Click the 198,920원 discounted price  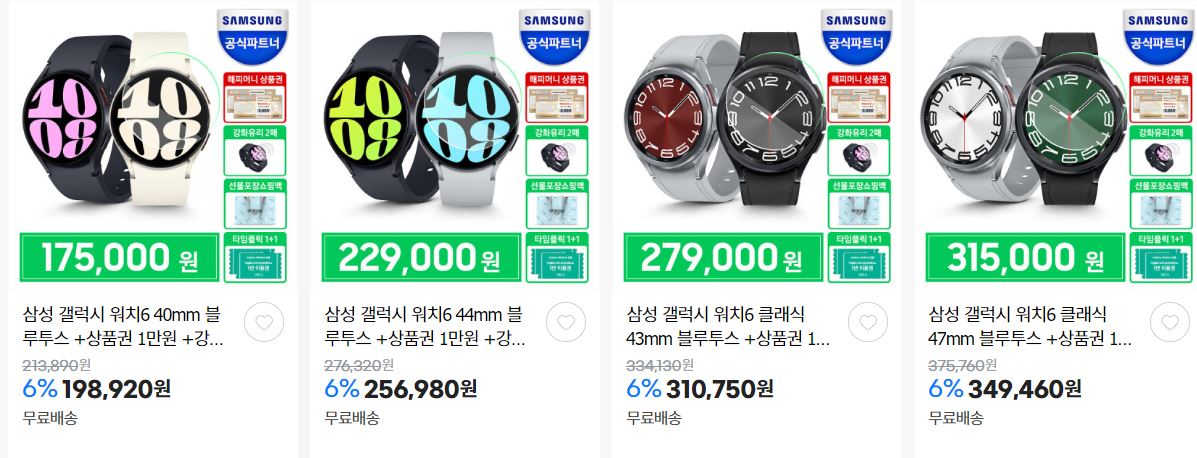[x=116, y=389]
